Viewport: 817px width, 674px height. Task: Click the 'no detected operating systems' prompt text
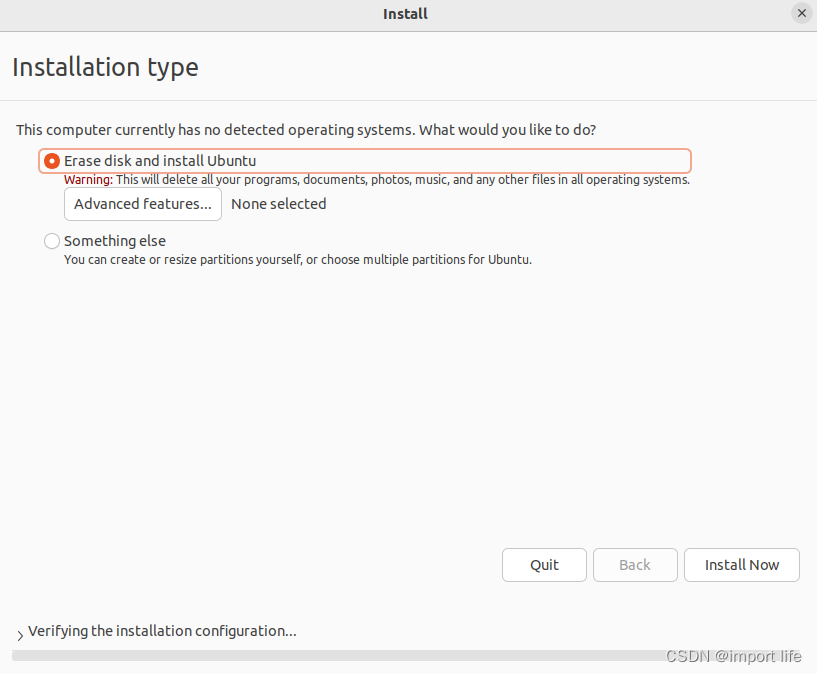(x=306, y=130)
